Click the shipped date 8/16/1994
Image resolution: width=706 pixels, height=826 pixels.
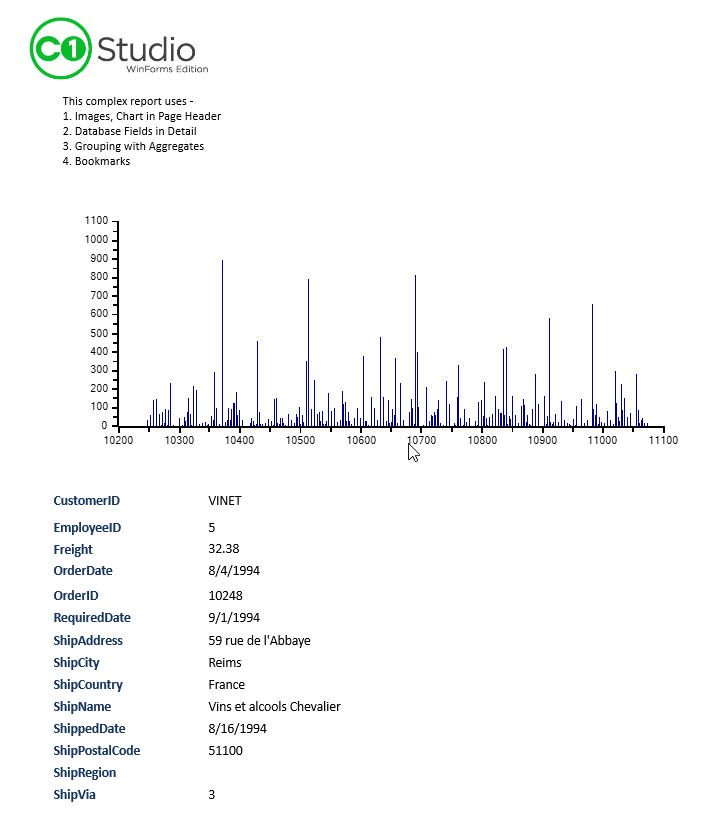click(238, 729)
